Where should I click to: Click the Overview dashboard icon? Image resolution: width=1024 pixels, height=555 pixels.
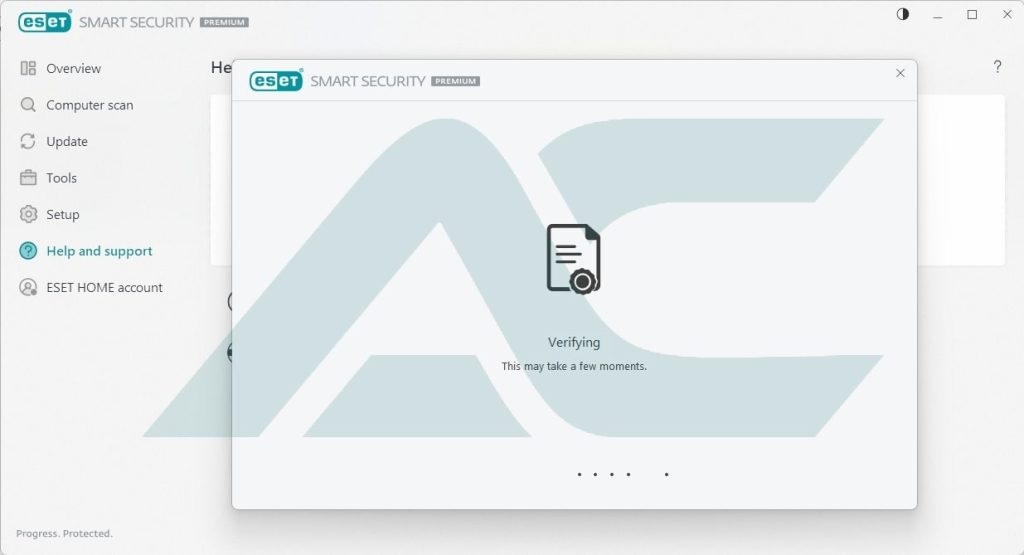(28, 69)
